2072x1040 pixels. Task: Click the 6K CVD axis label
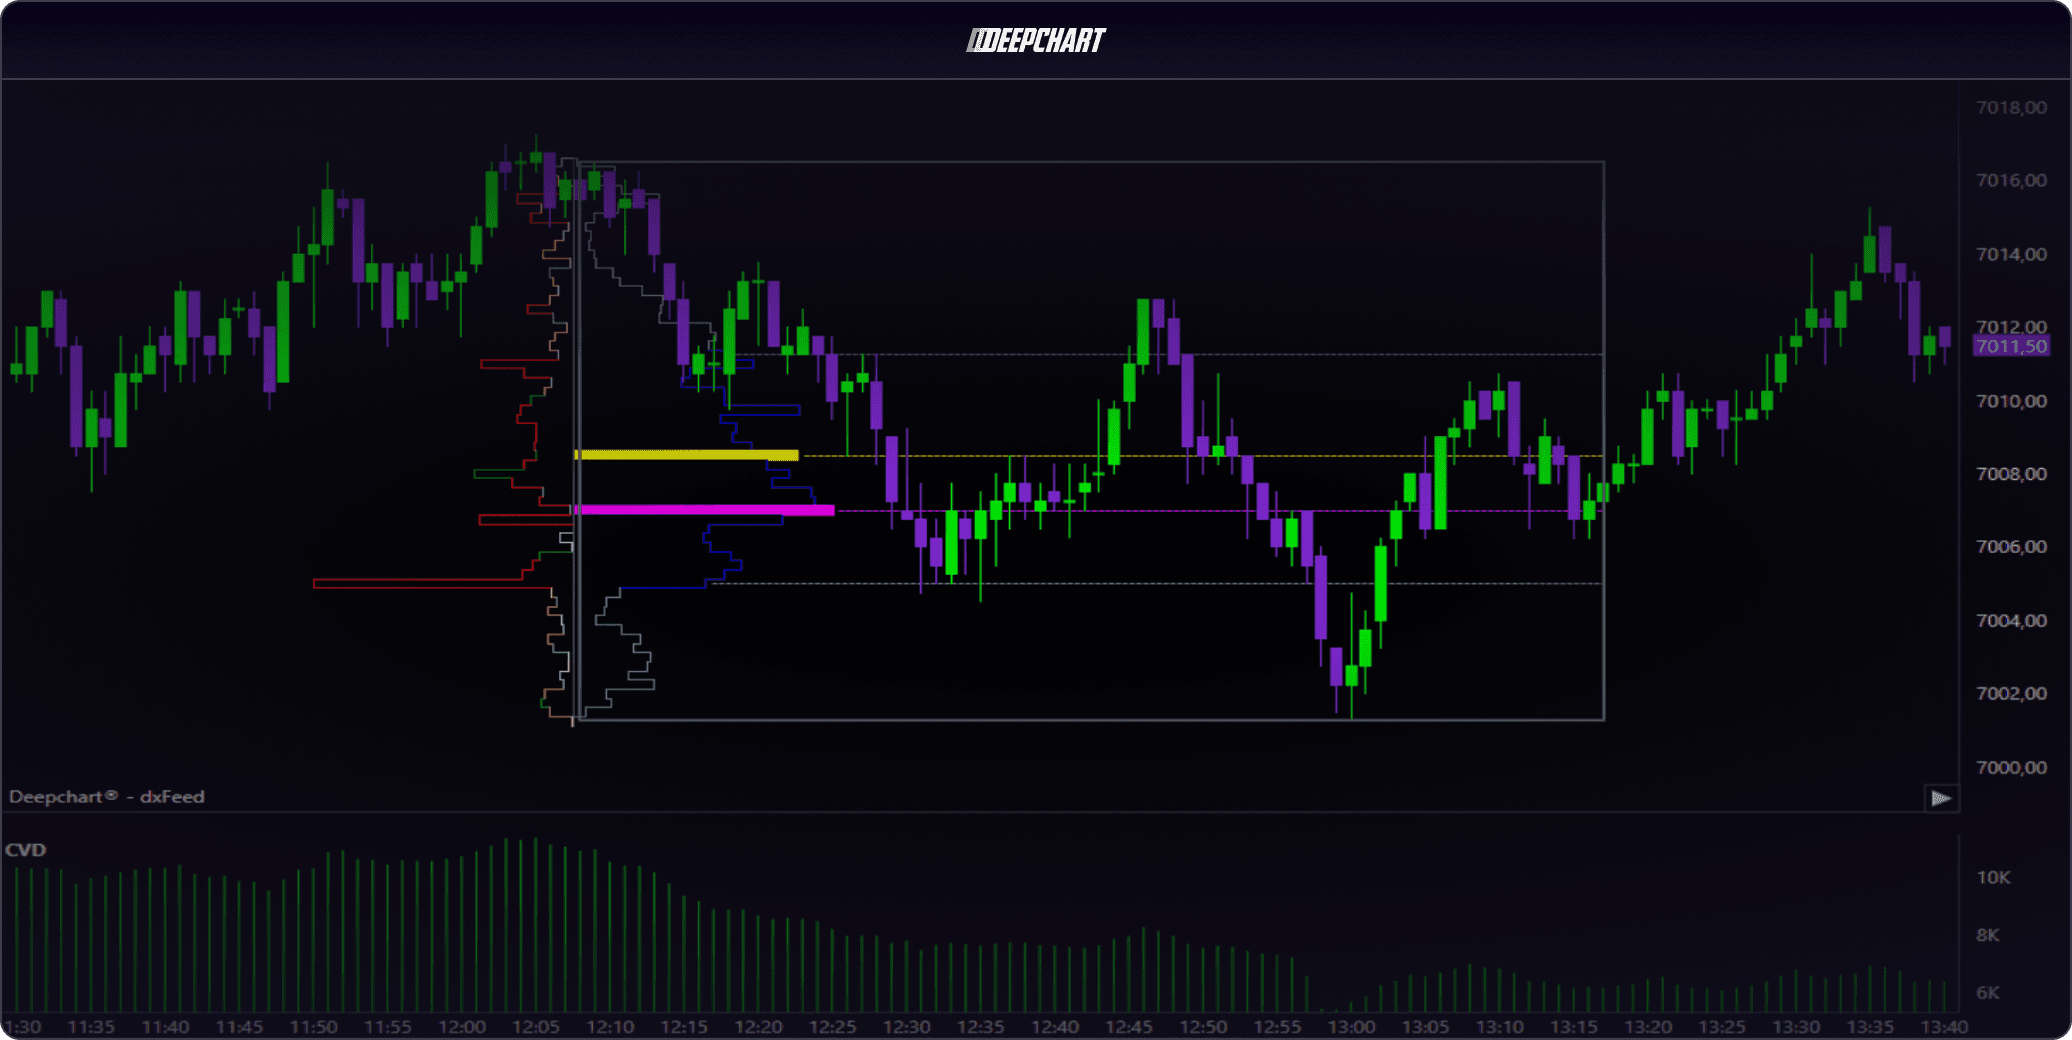coord(1988,993)
